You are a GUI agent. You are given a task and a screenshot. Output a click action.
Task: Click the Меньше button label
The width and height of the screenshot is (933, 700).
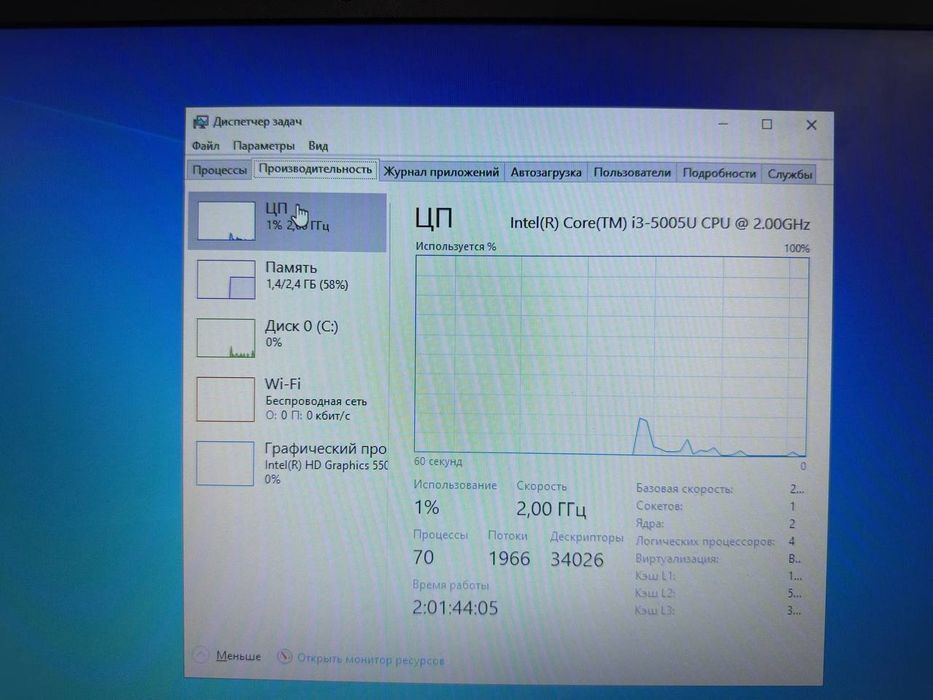point(238,656)
